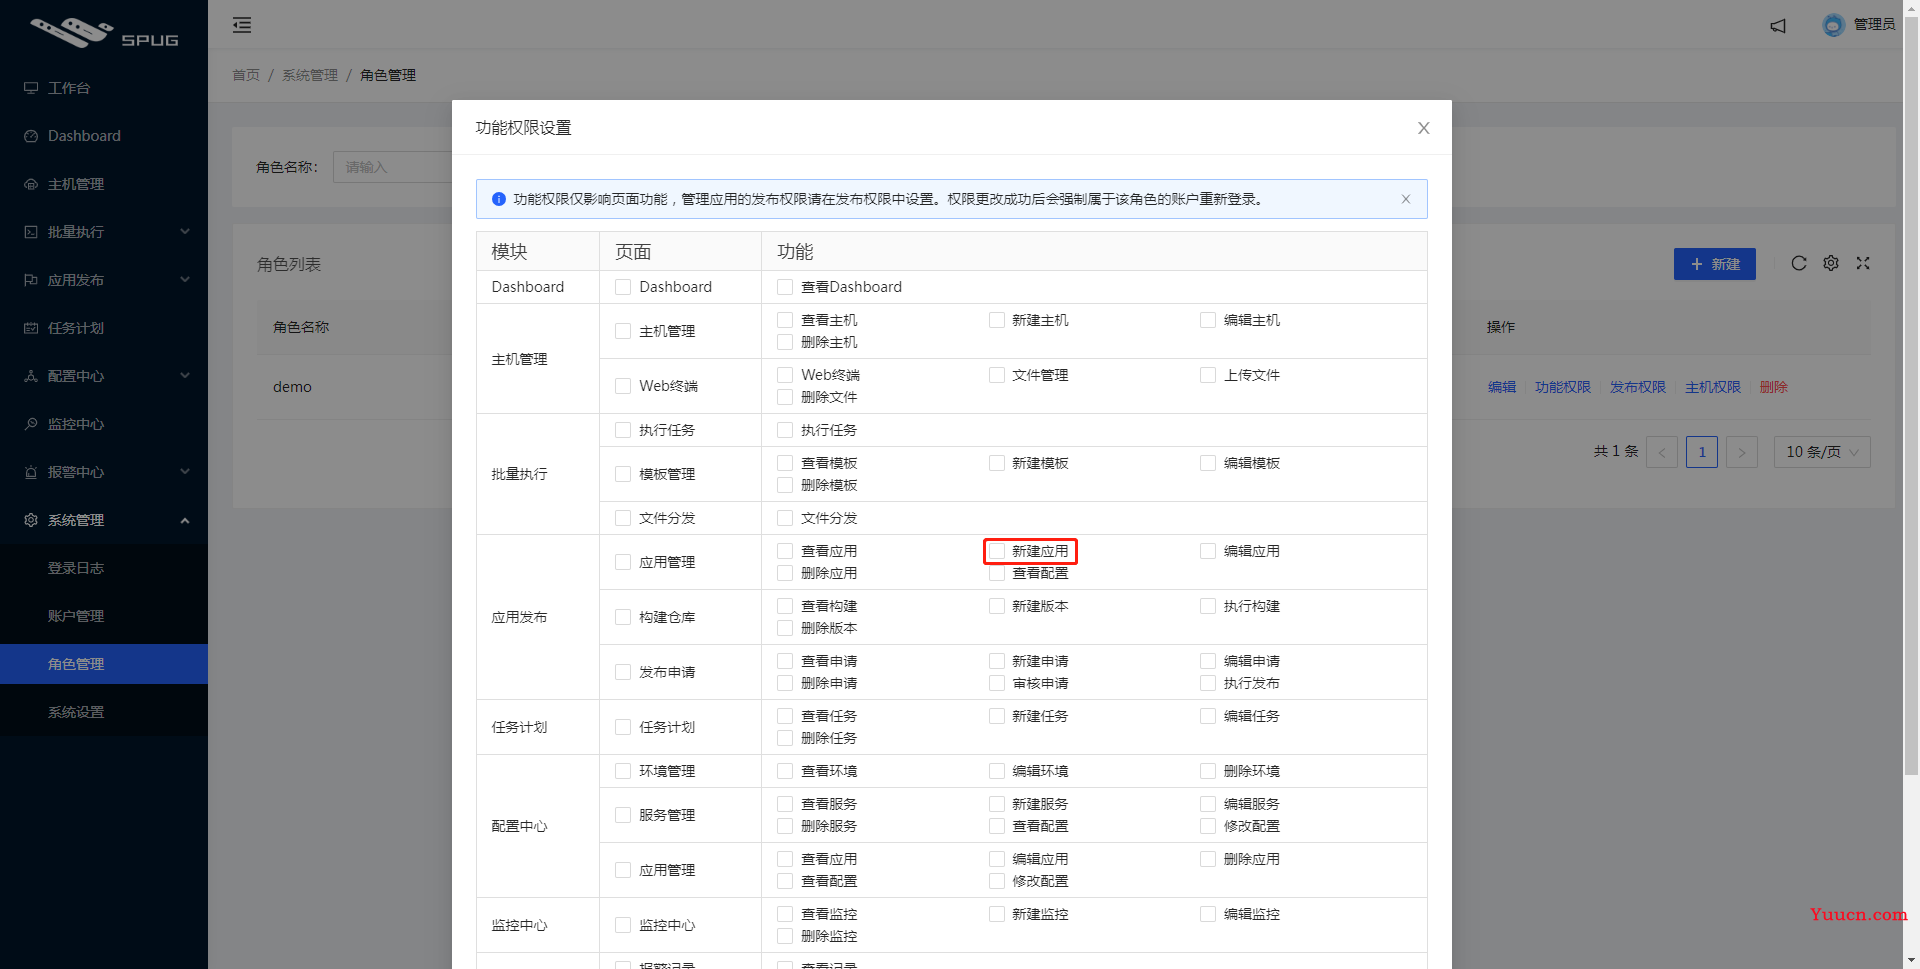Image resolution: width=1920 pixels, height=969 pixels.
Task: Open 主机管理 from the sidebar
Action: 76,184
